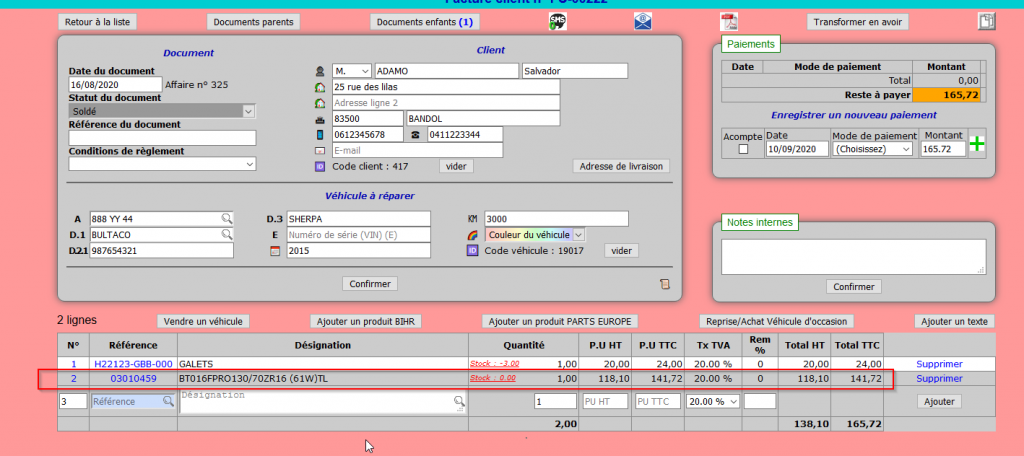The height and width of the screenshot is (456, 1024).
Task: Click Ajouter un produit BIHR
Action: (x=366, y=321)
